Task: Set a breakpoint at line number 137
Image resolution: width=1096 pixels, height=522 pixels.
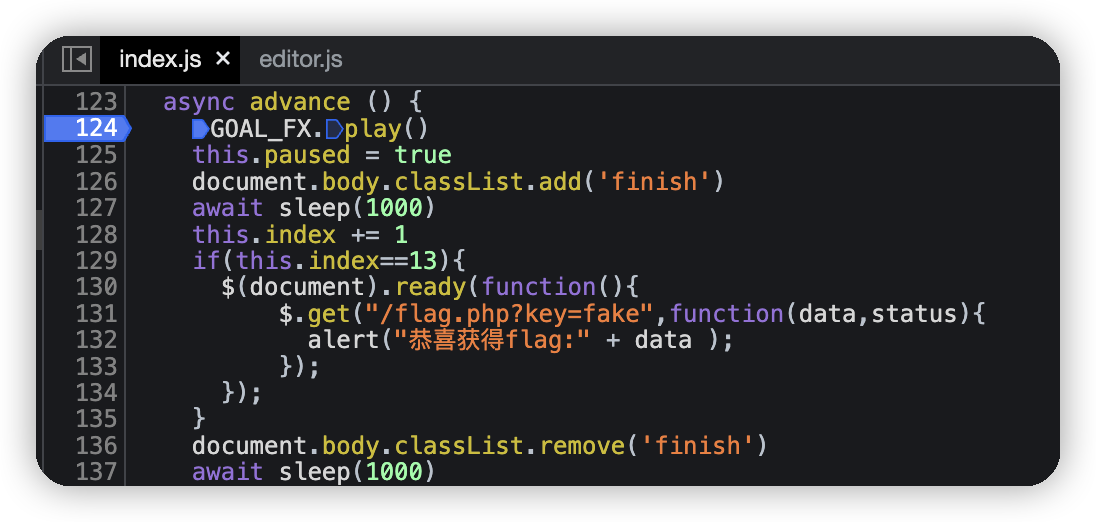Action: coord(96,471)
